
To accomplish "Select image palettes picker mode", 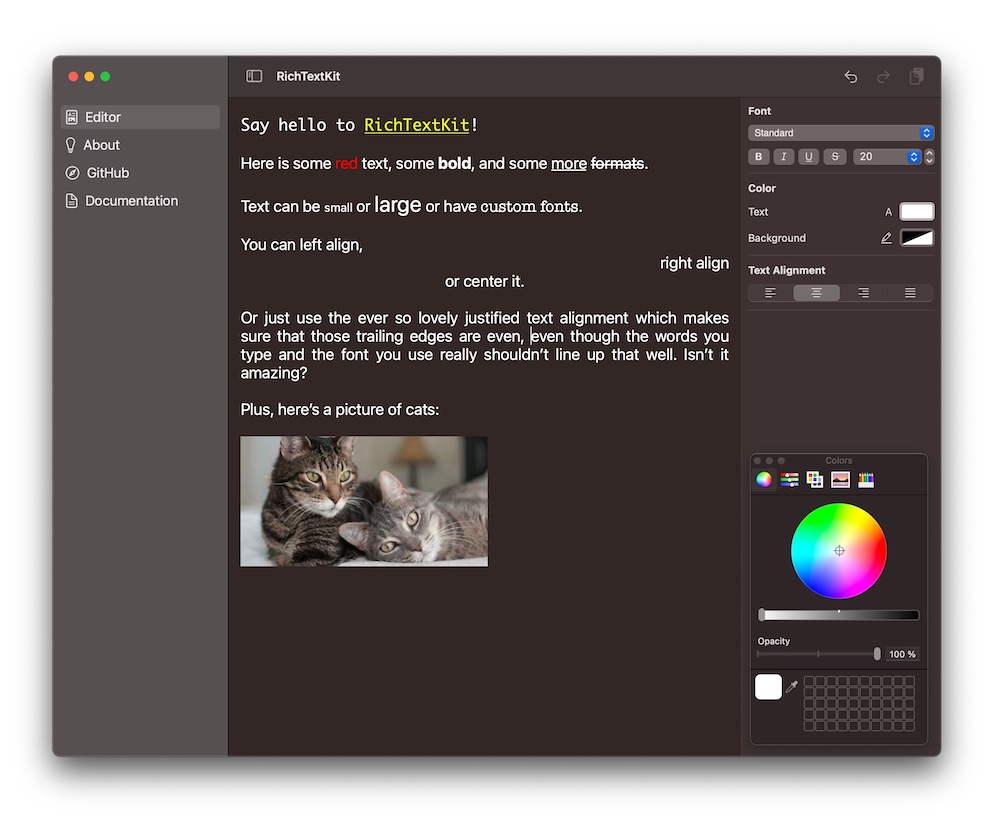I will pyautogui.click(x=841, y=480).
